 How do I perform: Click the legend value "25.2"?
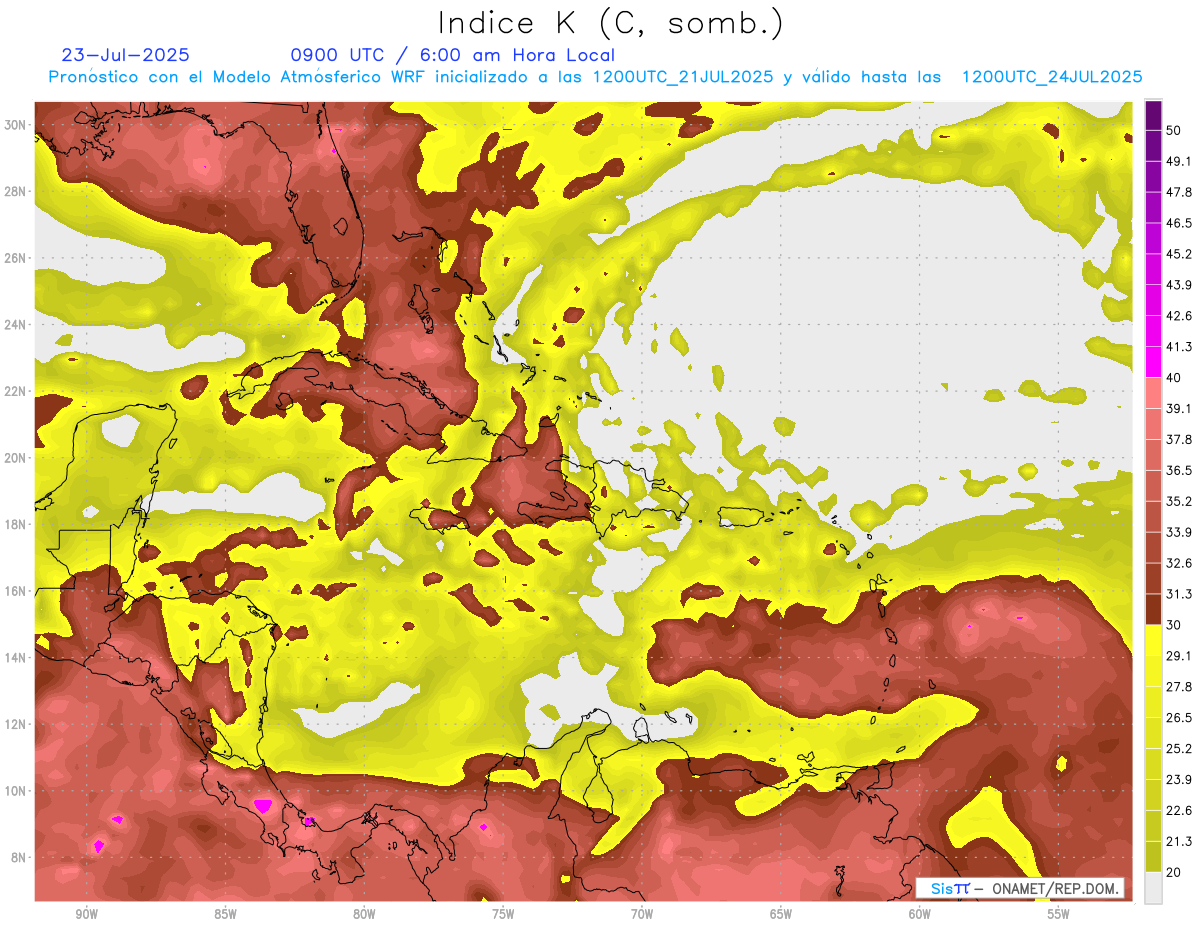click(x=1179, y=749)
